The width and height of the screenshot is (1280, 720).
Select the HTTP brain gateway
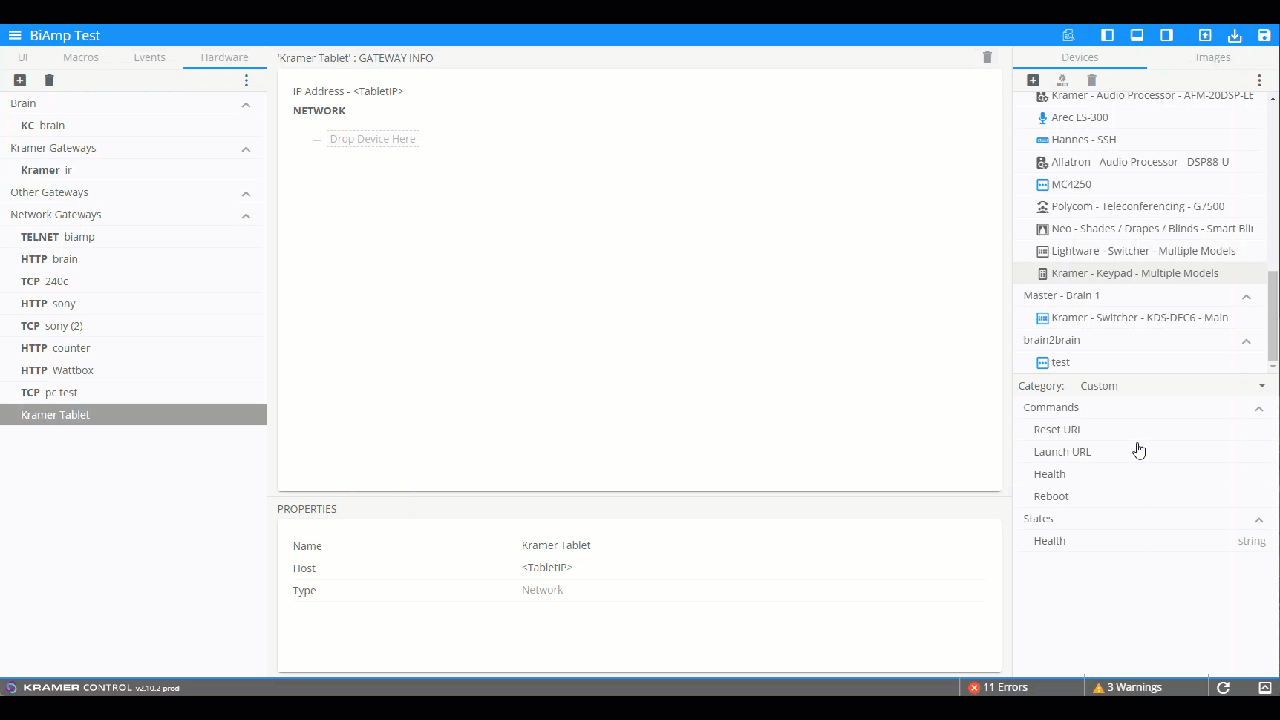coord(133,259)
